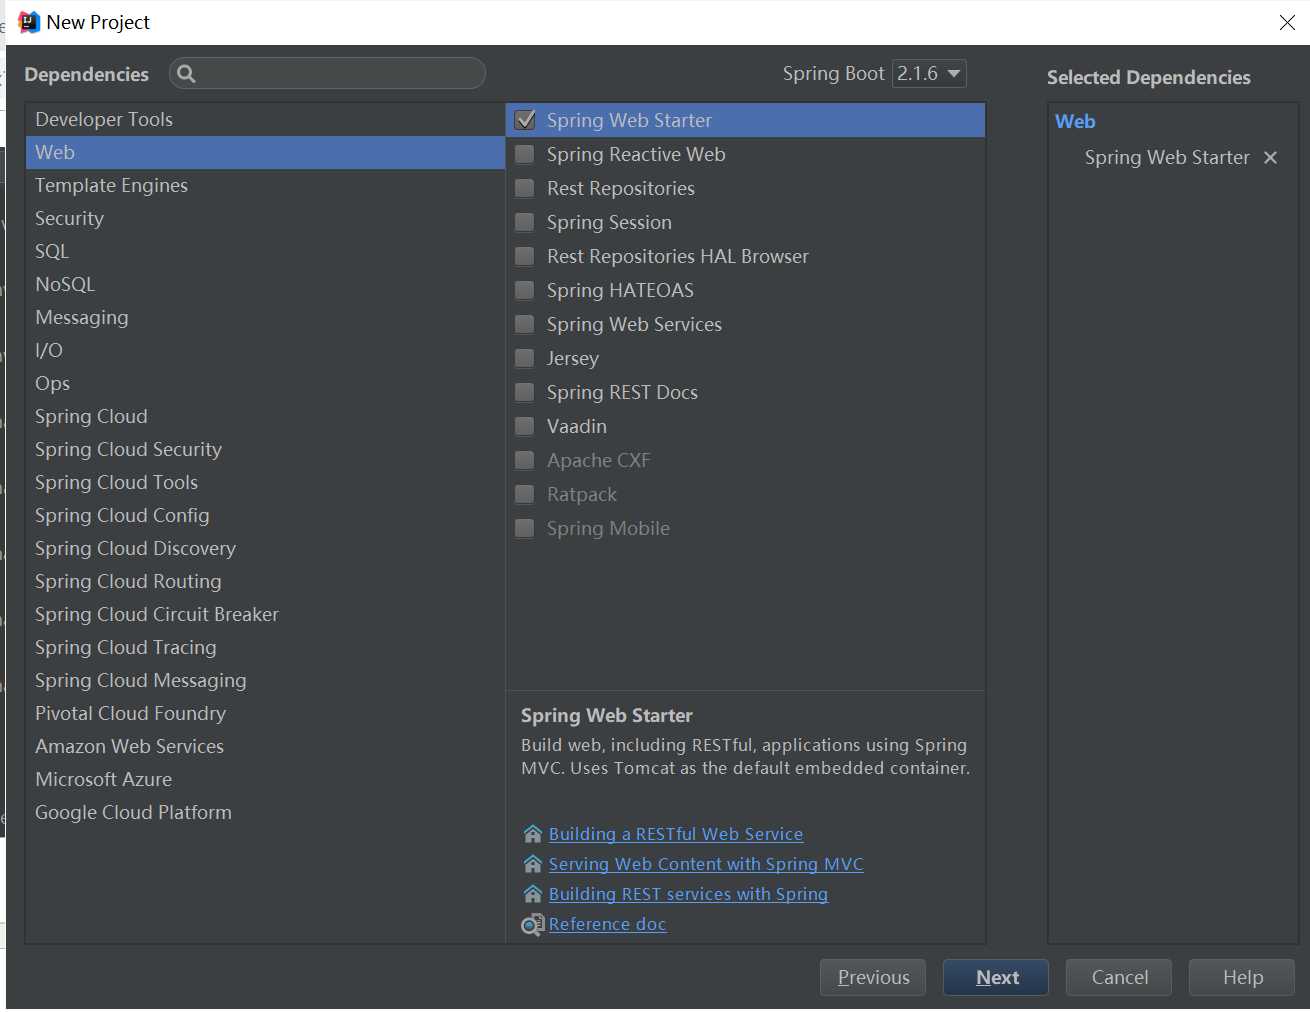This screenshot has height=1012, width=1310.
Task: Select Pivotal Cloud Foundry category
Action: pyautogui.click(x=265, y=713)
